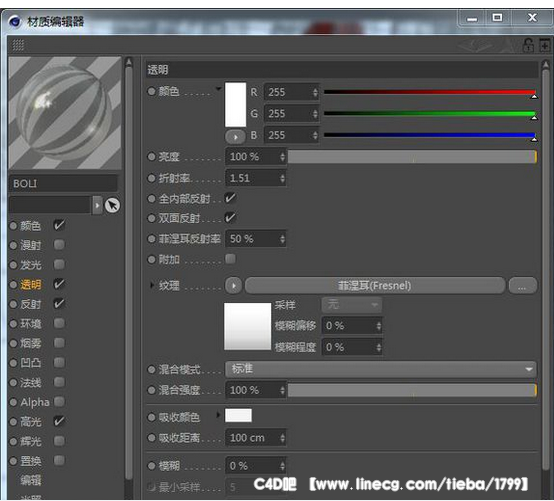Click the faded back arrow navigation icon
Viewport: 554px width, 501px height.
pos(475,45)
